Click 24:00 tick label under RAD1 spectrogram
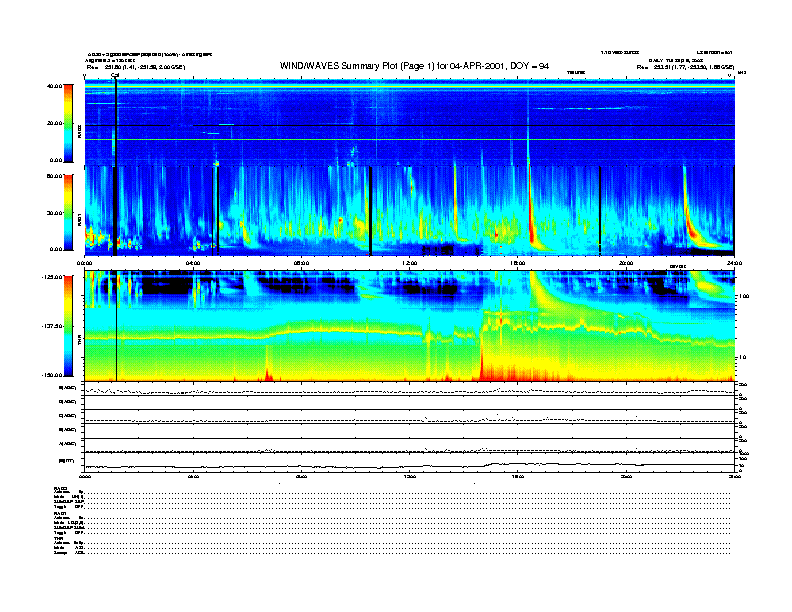This screenshot has height=612, width=792. pyautogui.click(x=734, y=263)
